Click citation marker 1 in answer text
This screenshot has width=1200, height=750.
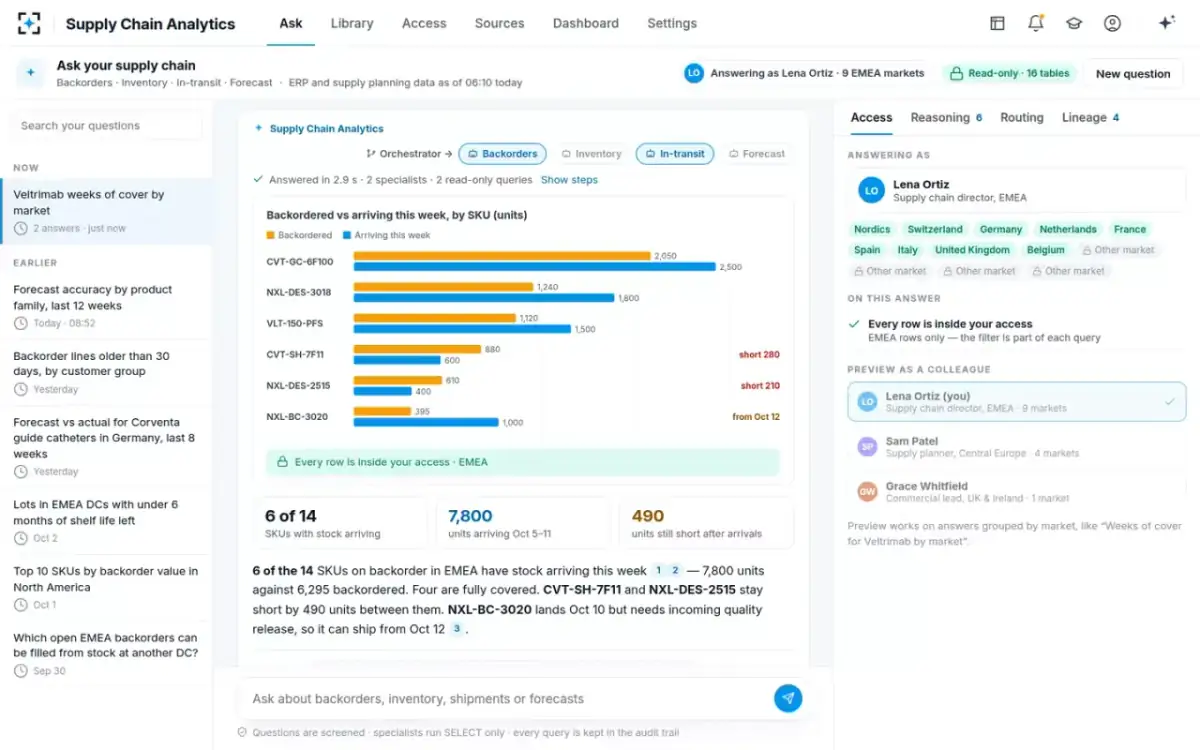(659, 570)
